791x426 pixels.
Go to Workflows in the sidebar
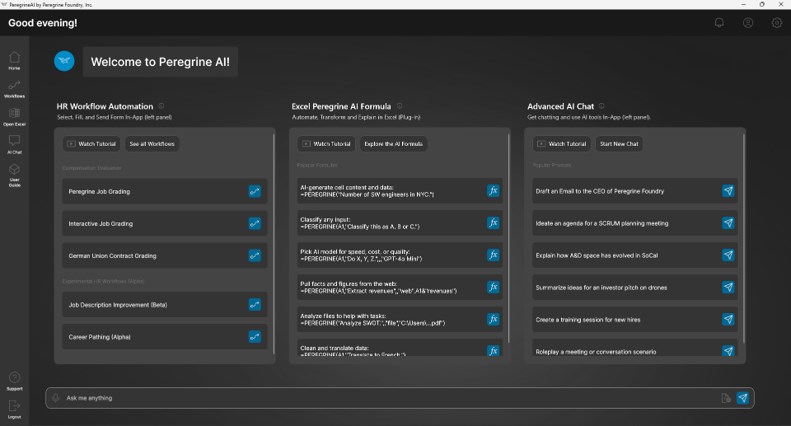coord(14,89)
